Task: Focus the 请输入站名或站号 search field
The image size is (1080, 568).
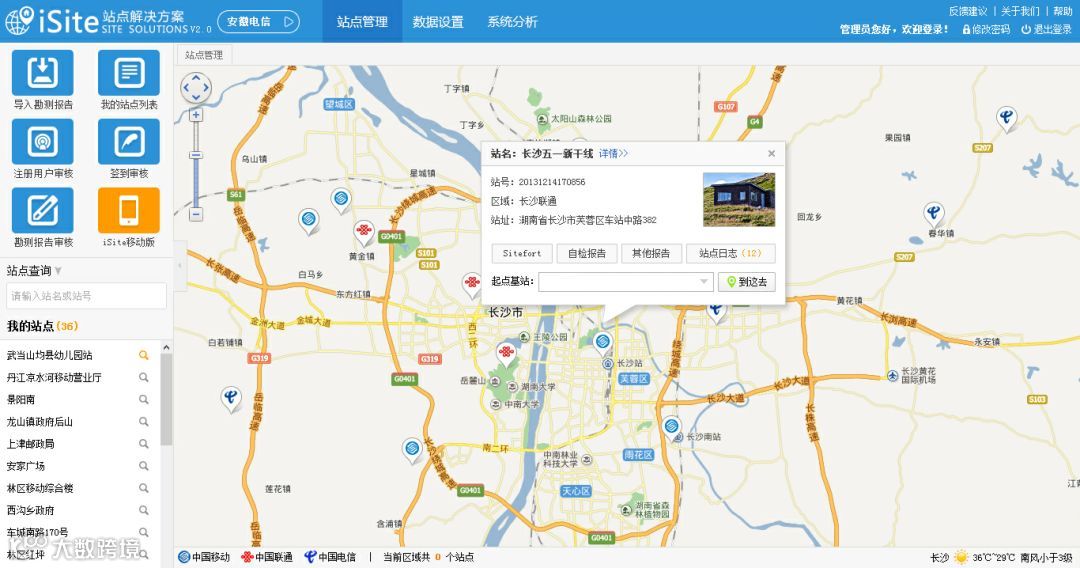Action: click(87, 295)
